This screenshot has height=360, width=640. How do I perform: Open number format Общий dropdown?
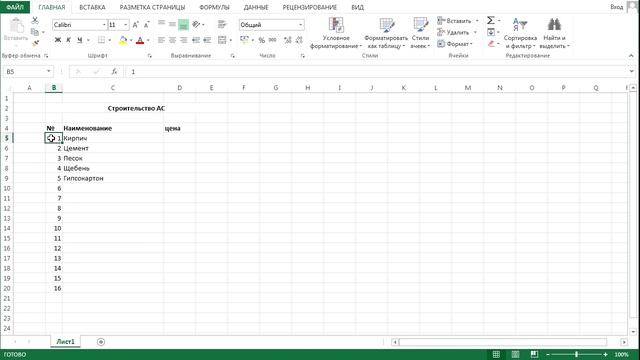click(301, 25)
